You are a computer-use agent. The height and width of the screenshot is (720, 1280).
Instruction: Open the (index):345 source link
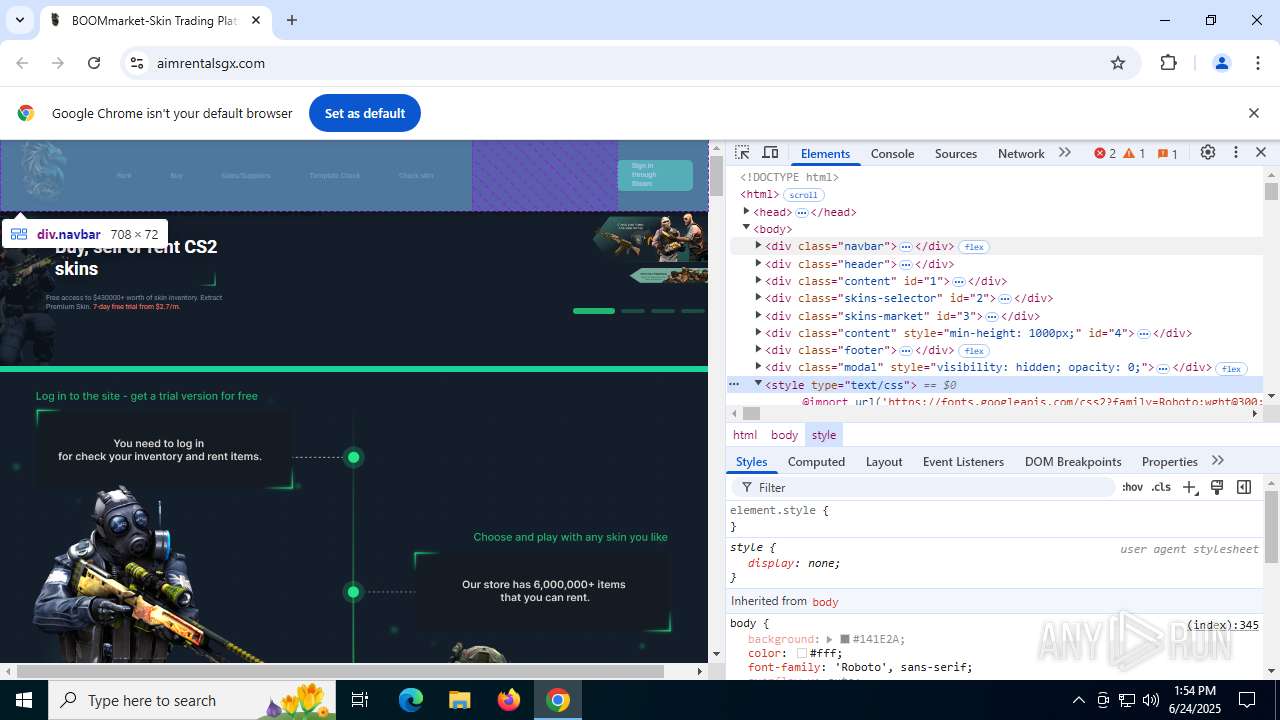pos(1222,625)
